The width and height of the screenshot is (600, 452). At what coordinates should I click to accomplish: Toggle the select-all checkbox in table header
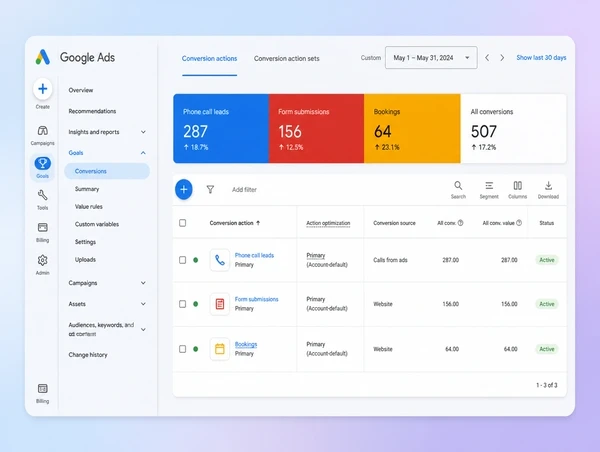pos(183,223)
